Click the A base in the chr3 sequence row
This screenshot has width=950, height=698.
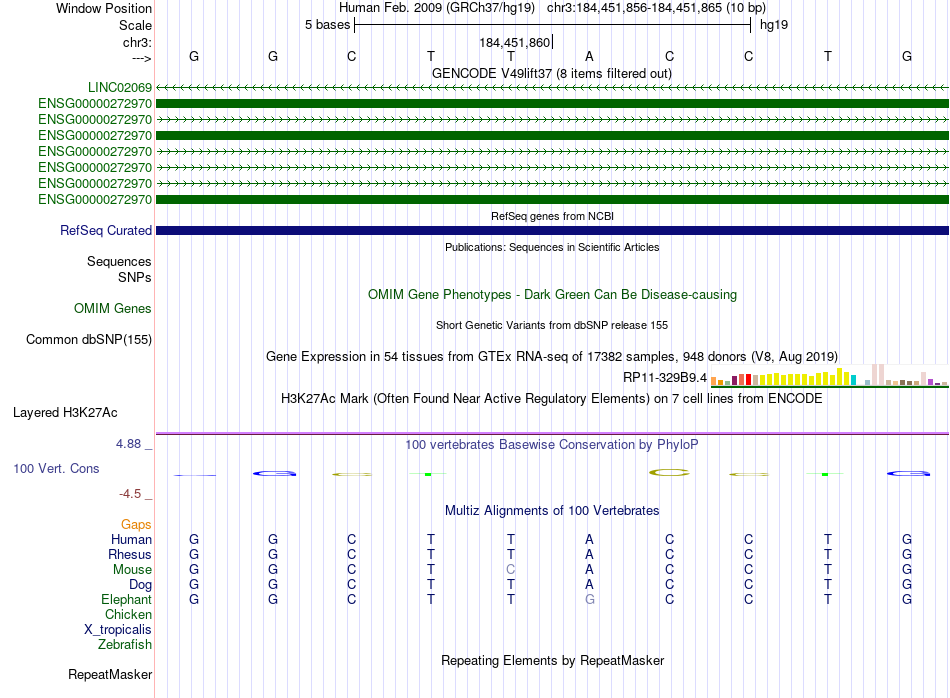coord(589,56)
